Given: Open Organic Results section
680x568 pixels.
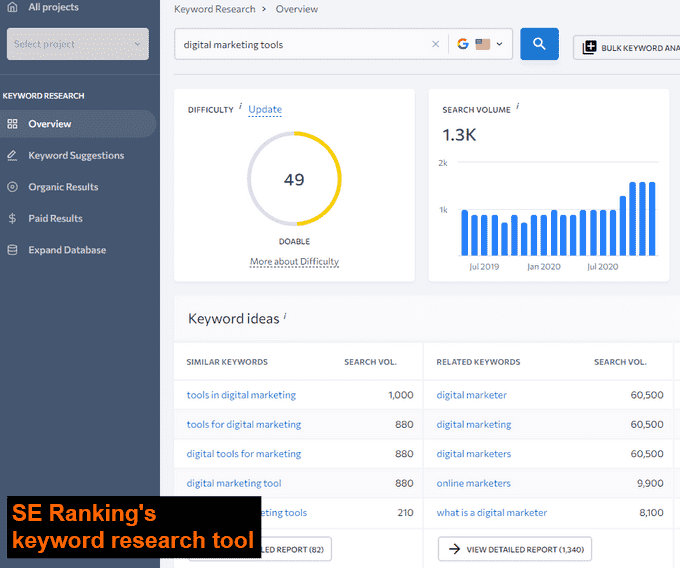Looking at the screenshot, I should click(x=63, y=187).
